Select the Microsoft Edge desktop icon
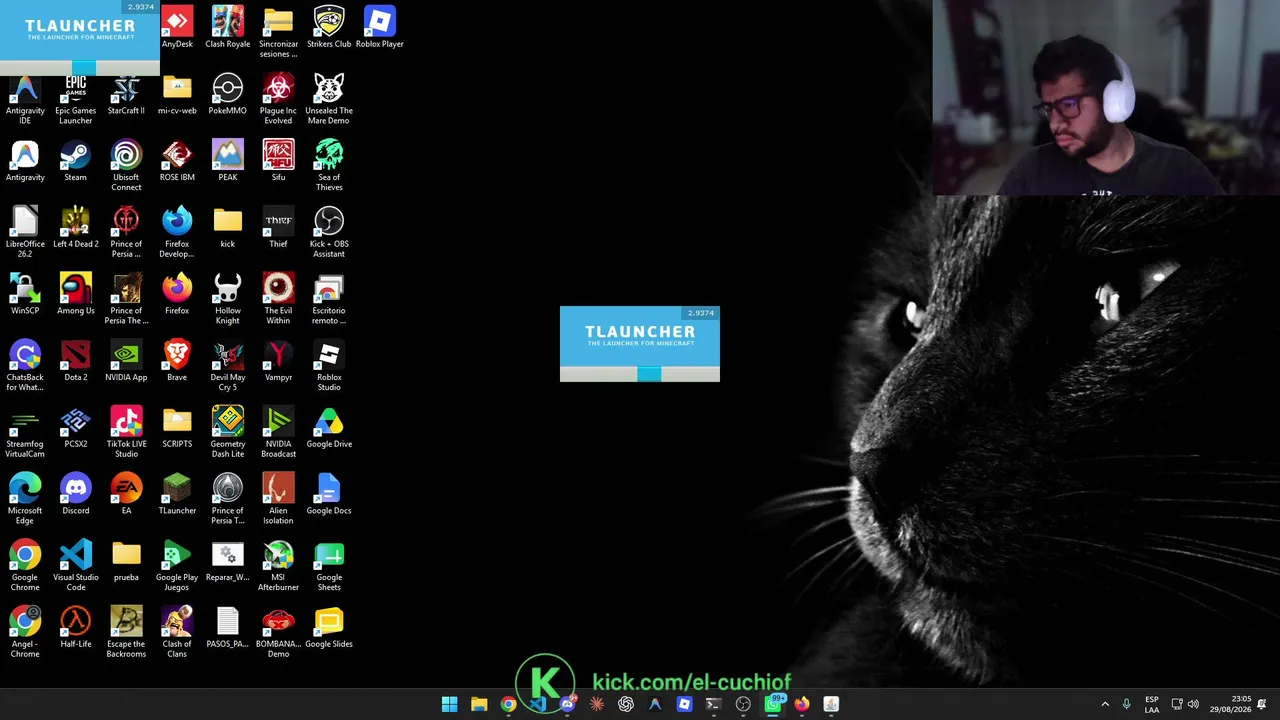The height and width of the screenshot is (720, 1280). (25, 500)
